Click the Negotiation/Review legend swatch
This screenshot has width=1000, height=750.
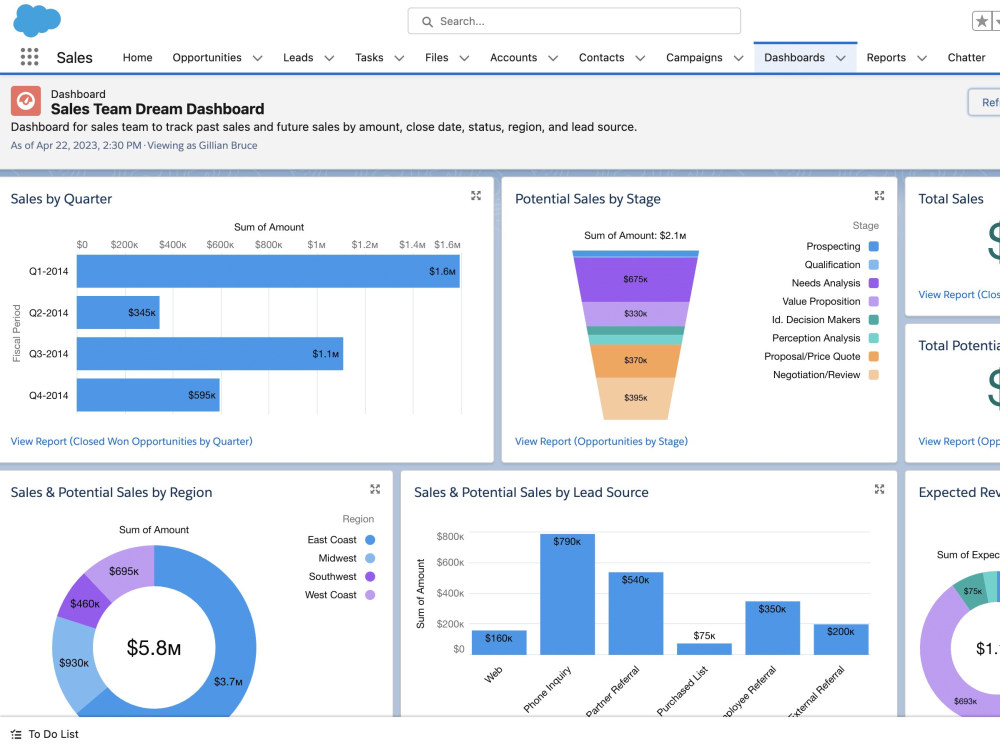pyautogui.click(x=874, y=375)
